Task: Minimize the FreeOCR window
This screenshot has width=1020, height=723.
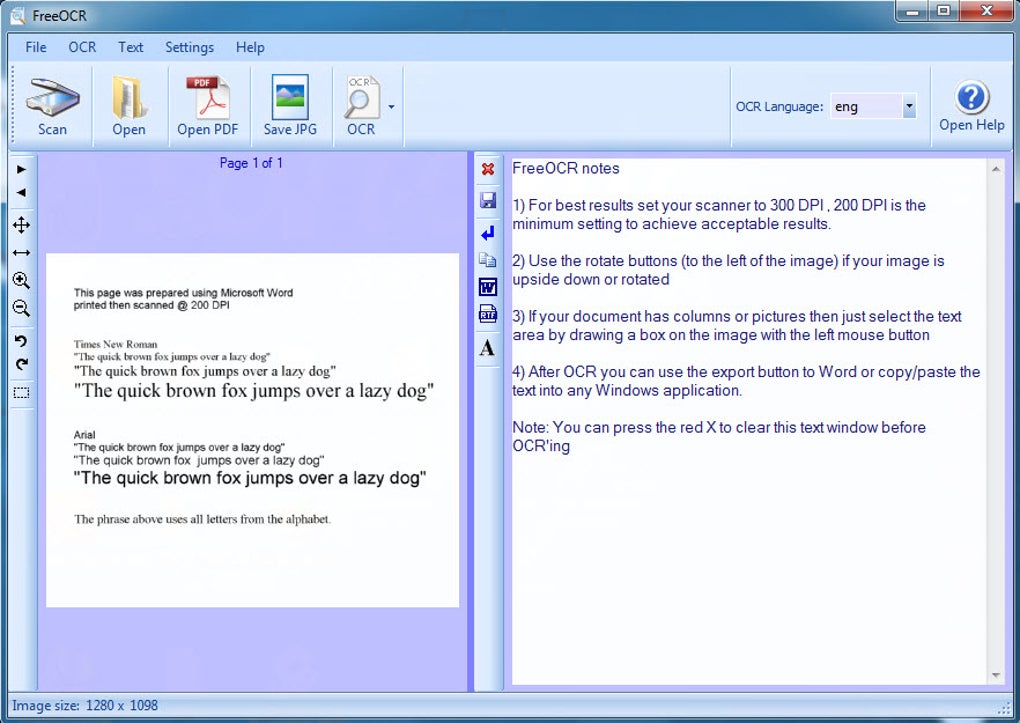Action: pos(912,11)
